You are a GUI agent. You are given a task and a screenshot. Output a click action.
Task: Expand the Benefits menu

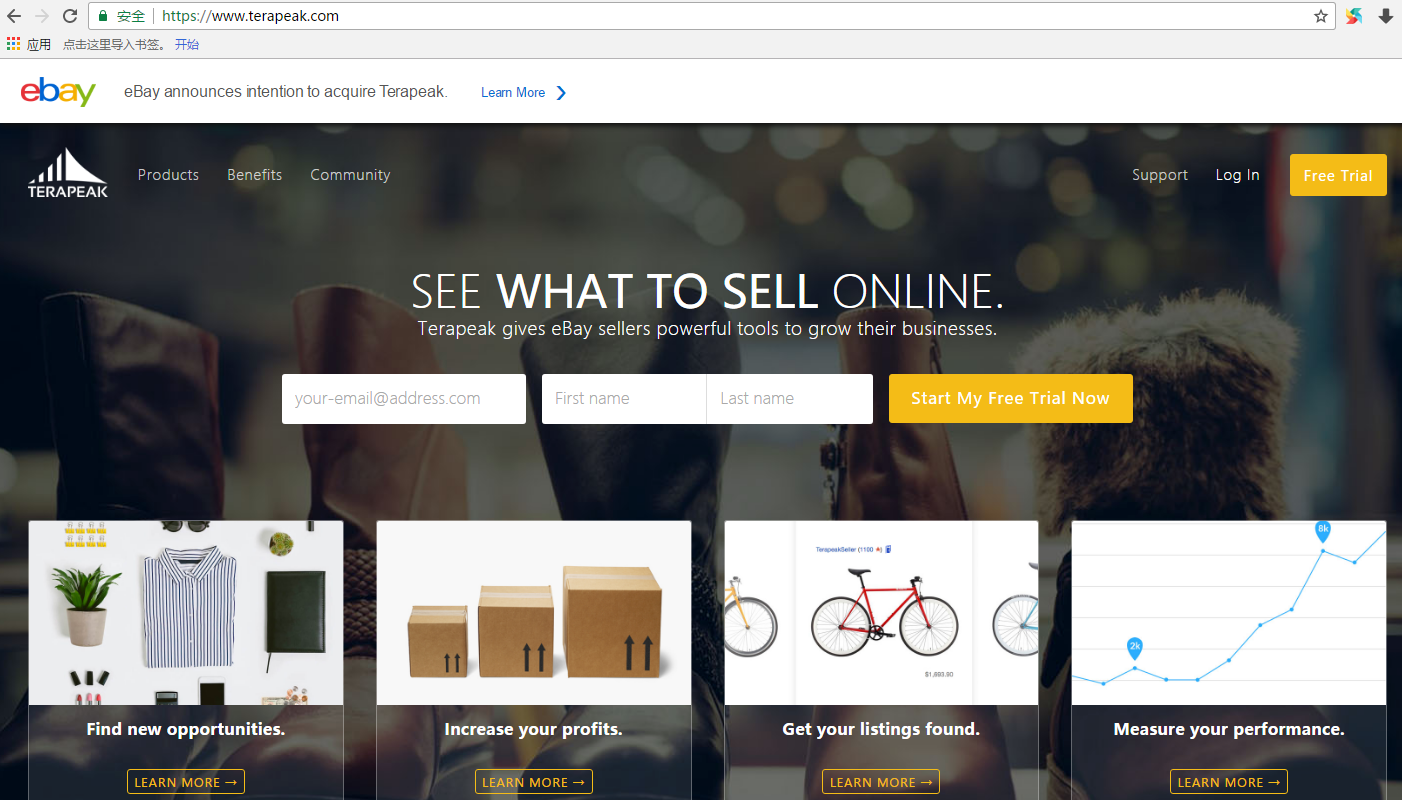(x=254, y=175)
